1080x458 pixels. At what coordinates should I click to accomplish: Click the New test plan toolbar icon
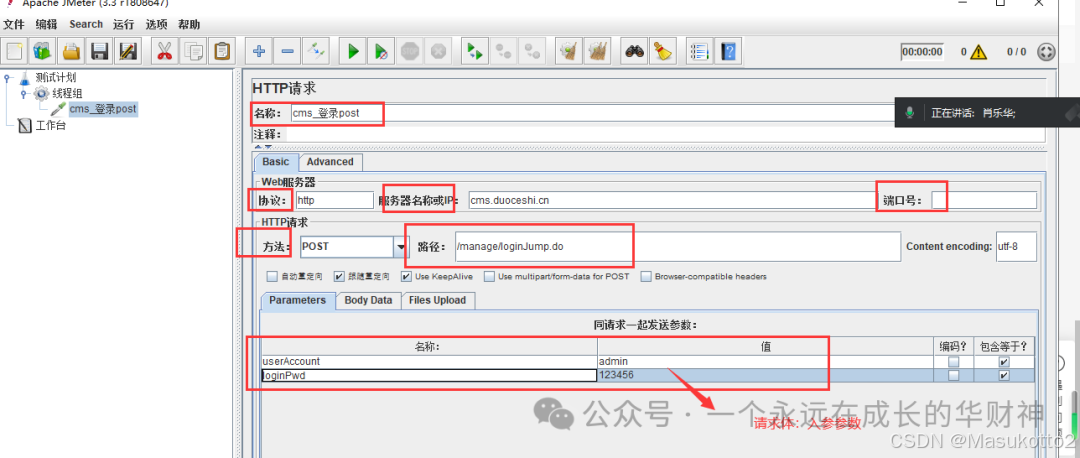tap(14, 50)
